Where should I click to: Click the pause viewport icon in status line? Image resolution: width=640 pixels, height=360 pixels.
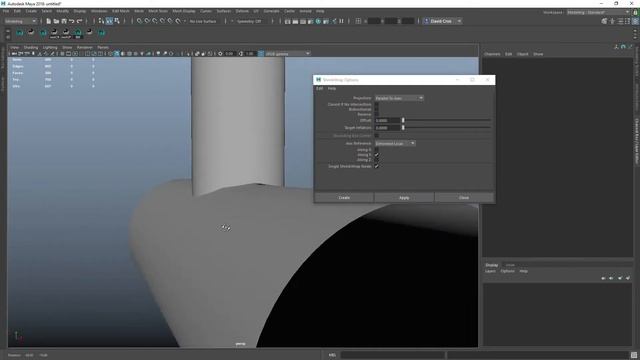[x=341, y=21]
